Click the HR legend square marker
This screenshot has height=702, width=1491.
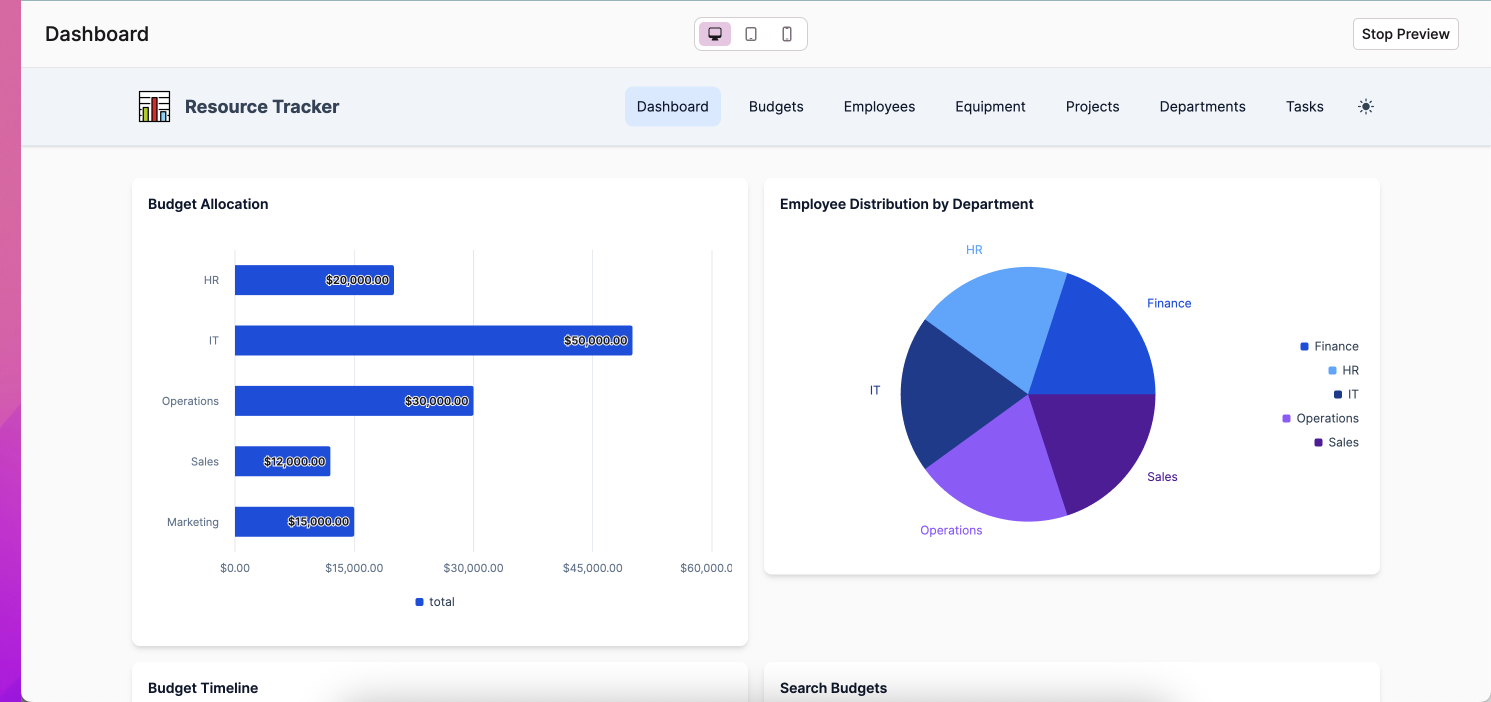[x=1332, y=370]
